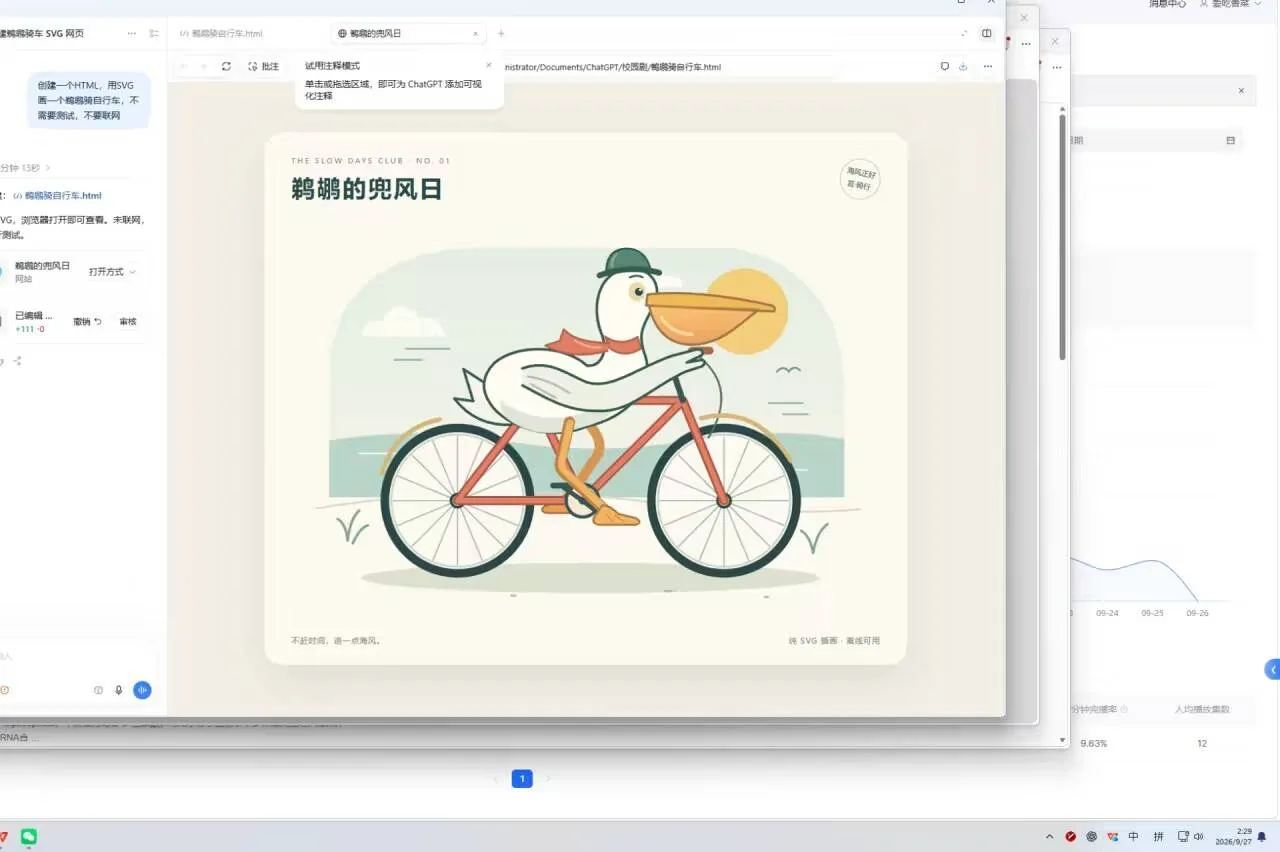Toggle the sidebar list icon beside the chat title
1280x852 pixels.
coord(154,33)
